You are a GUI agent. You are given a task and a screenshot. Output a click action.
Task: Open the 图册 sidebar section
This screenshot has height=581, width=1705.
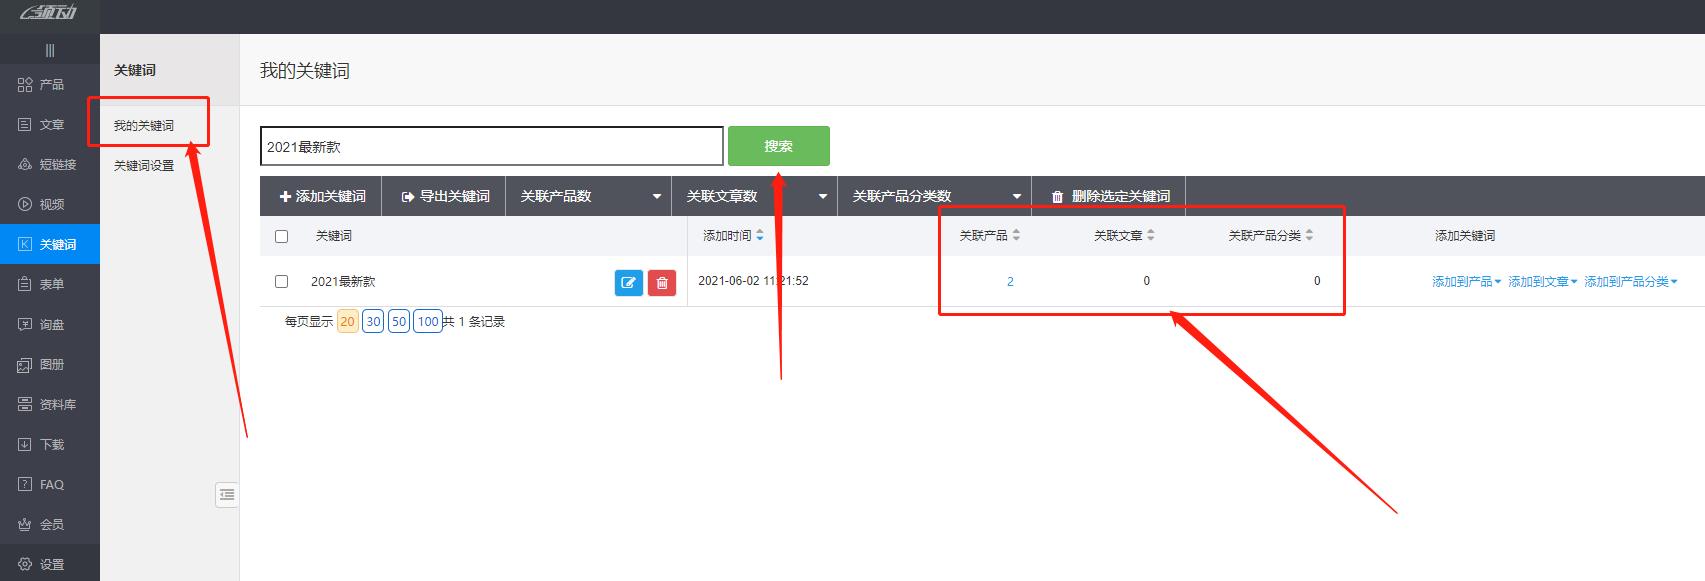[x=50, y=364]
